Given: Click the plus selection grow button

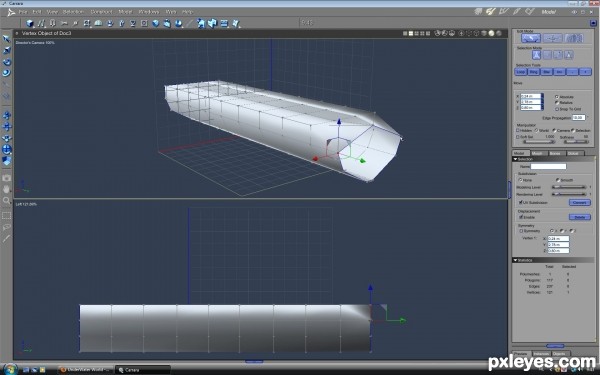Looking at the screenshot, I should click(585, 72).
